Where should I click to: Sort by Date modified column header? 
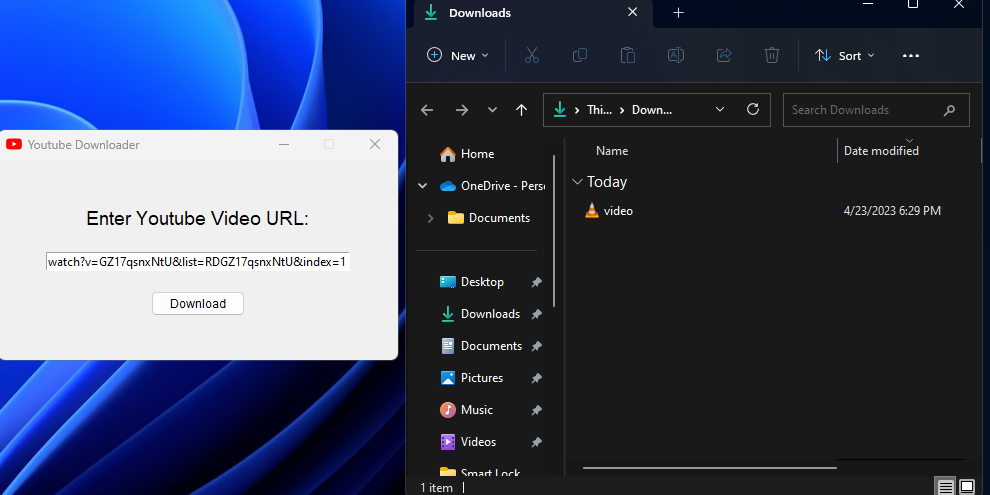click(881, 151)
